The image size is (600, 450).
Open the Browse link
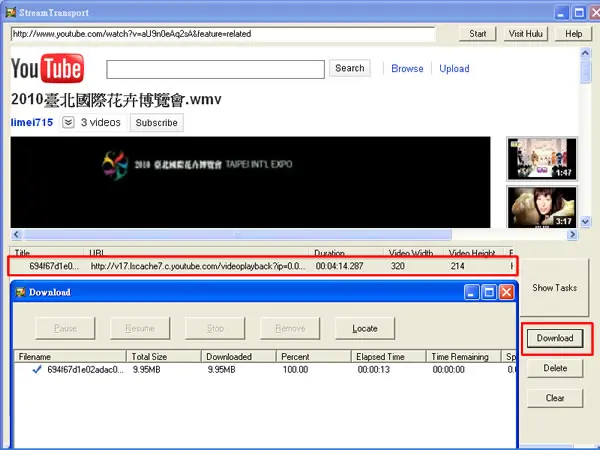coord(407,68)
